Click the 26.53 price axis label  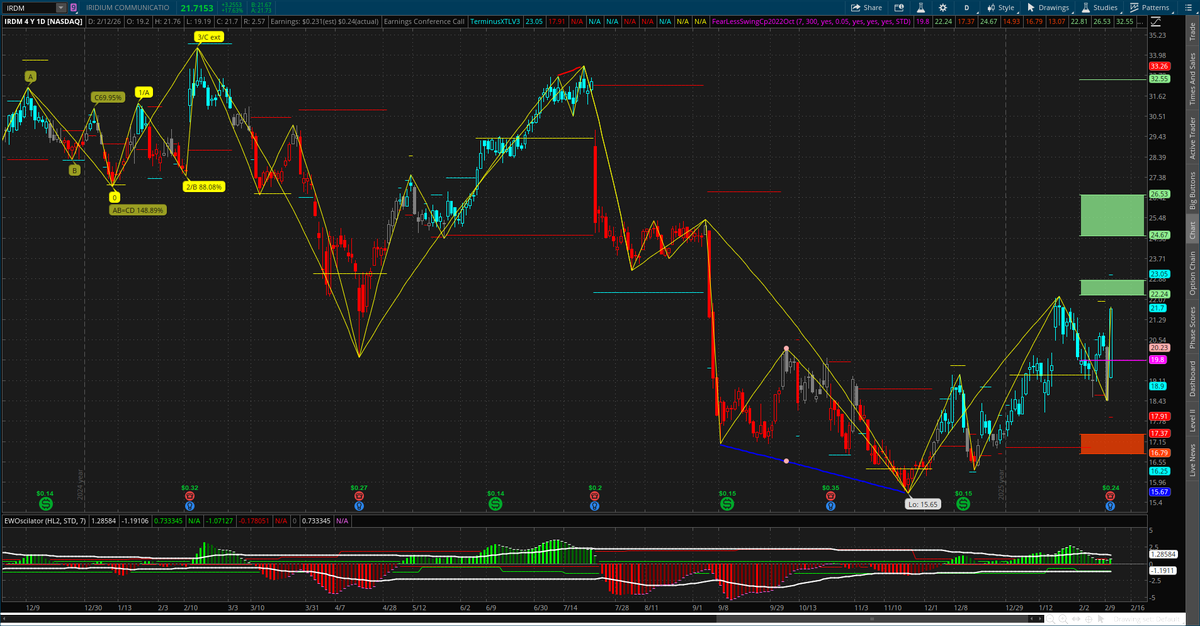[x=1160, y=194]
